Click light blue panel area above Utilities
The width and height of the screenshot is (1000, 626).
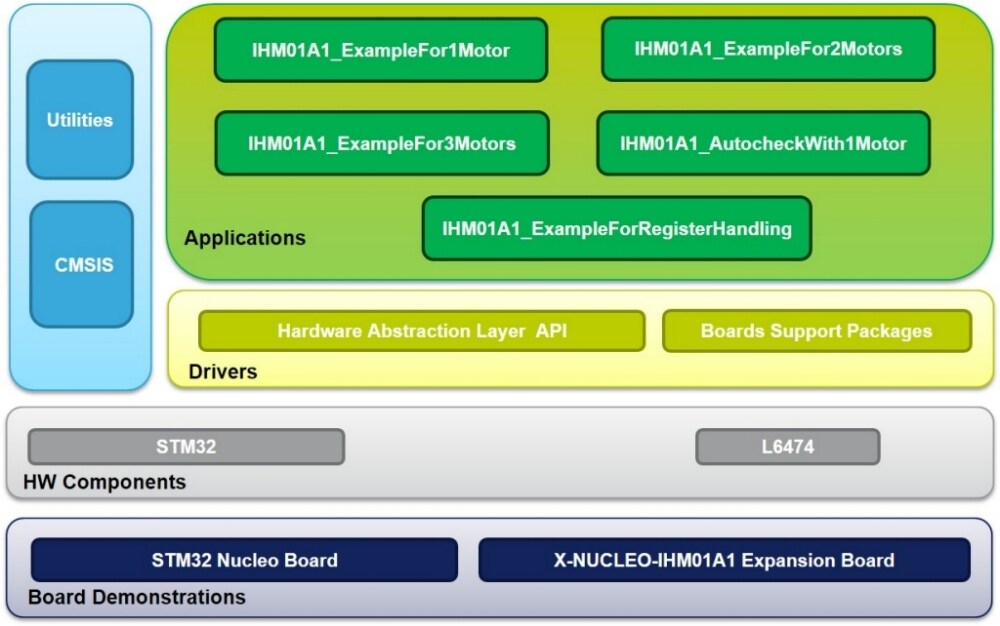(80, 32)
